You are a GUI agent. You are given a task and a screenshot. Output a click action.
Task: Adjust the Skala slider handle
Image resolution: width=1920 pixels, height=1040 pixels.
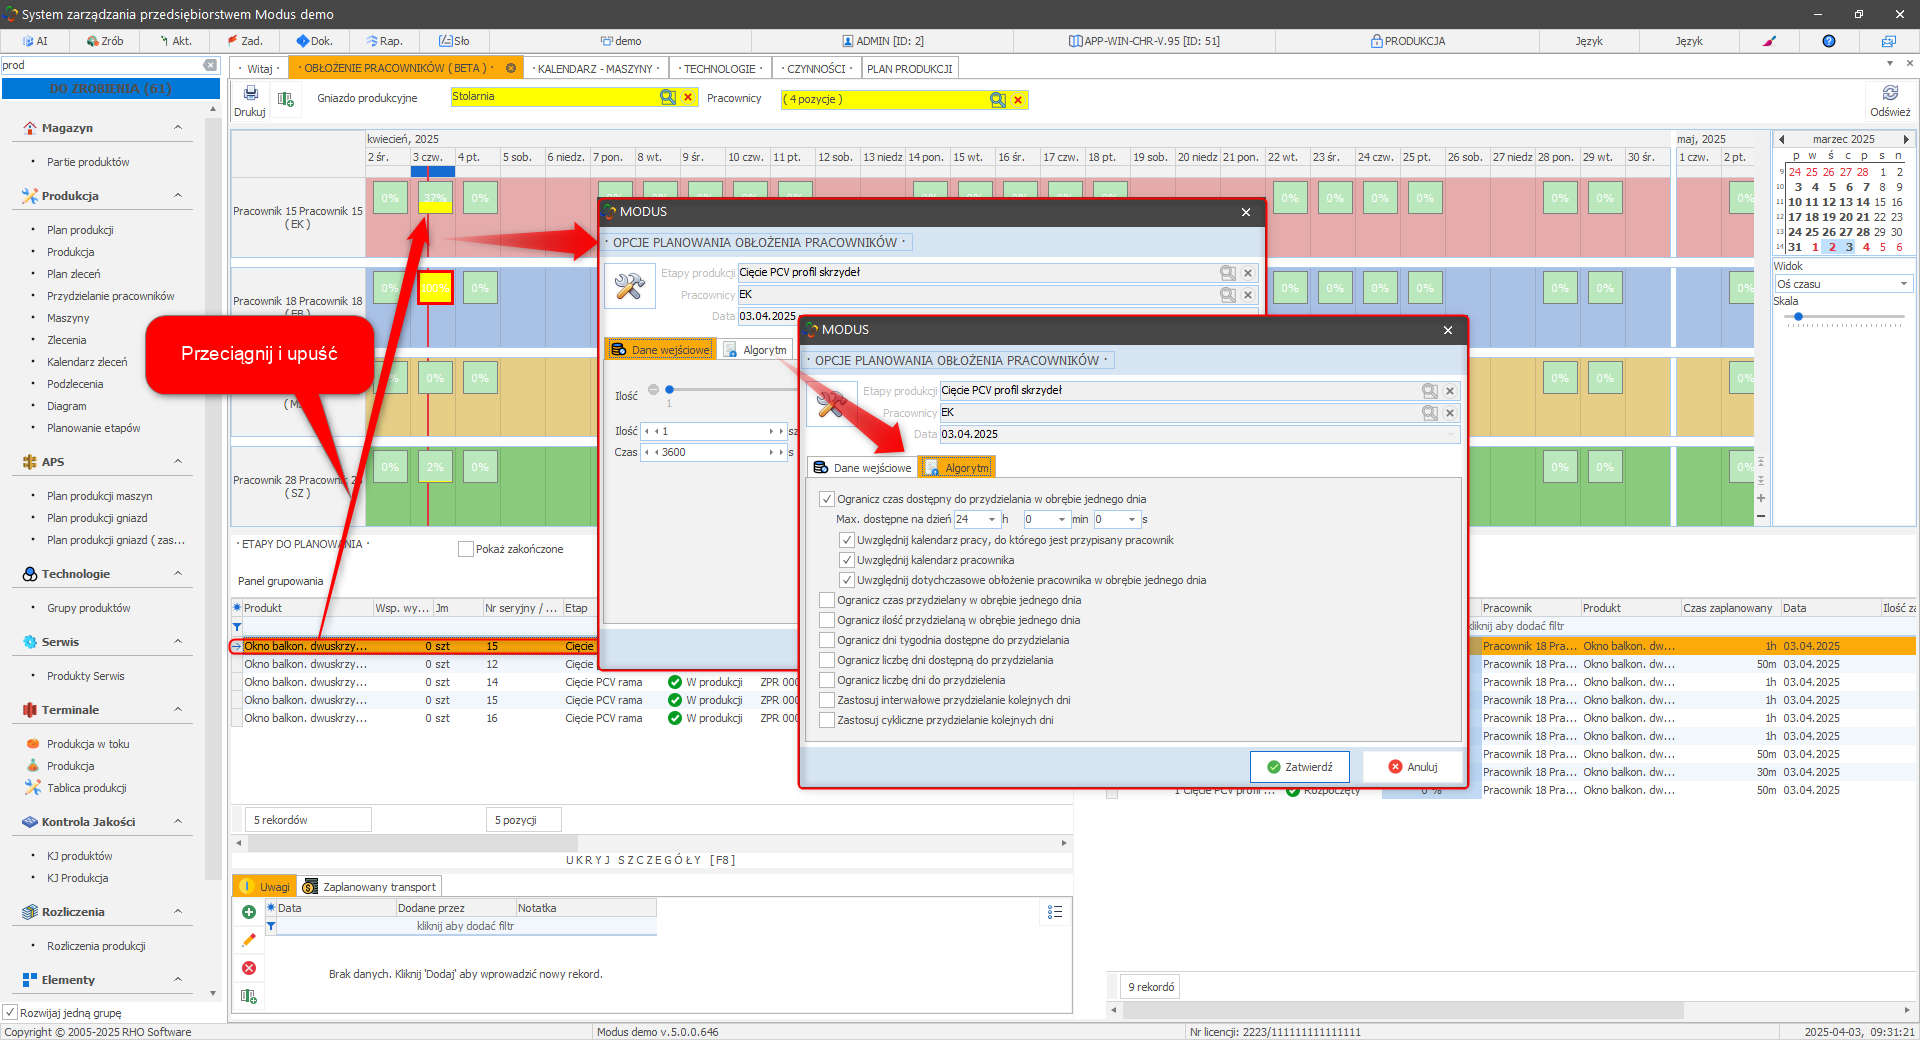(1798, 317)
